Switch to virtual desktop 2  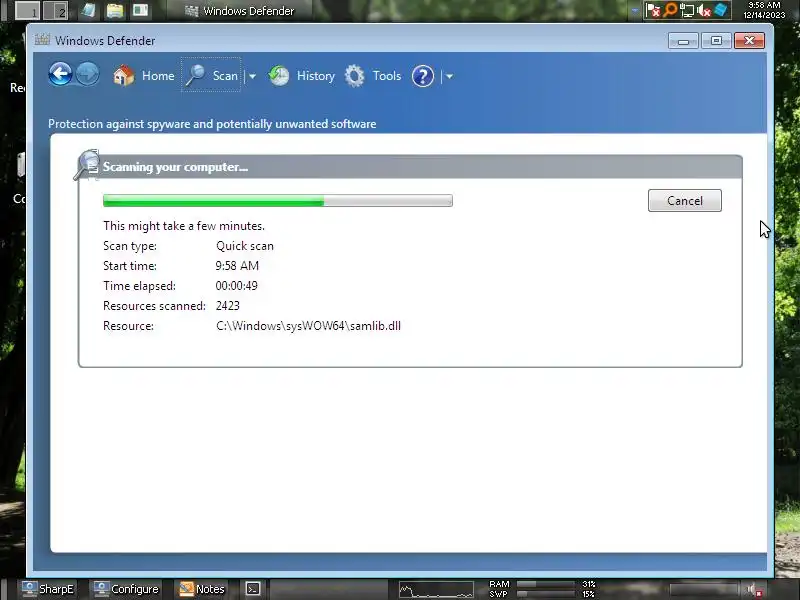(56, 10)
